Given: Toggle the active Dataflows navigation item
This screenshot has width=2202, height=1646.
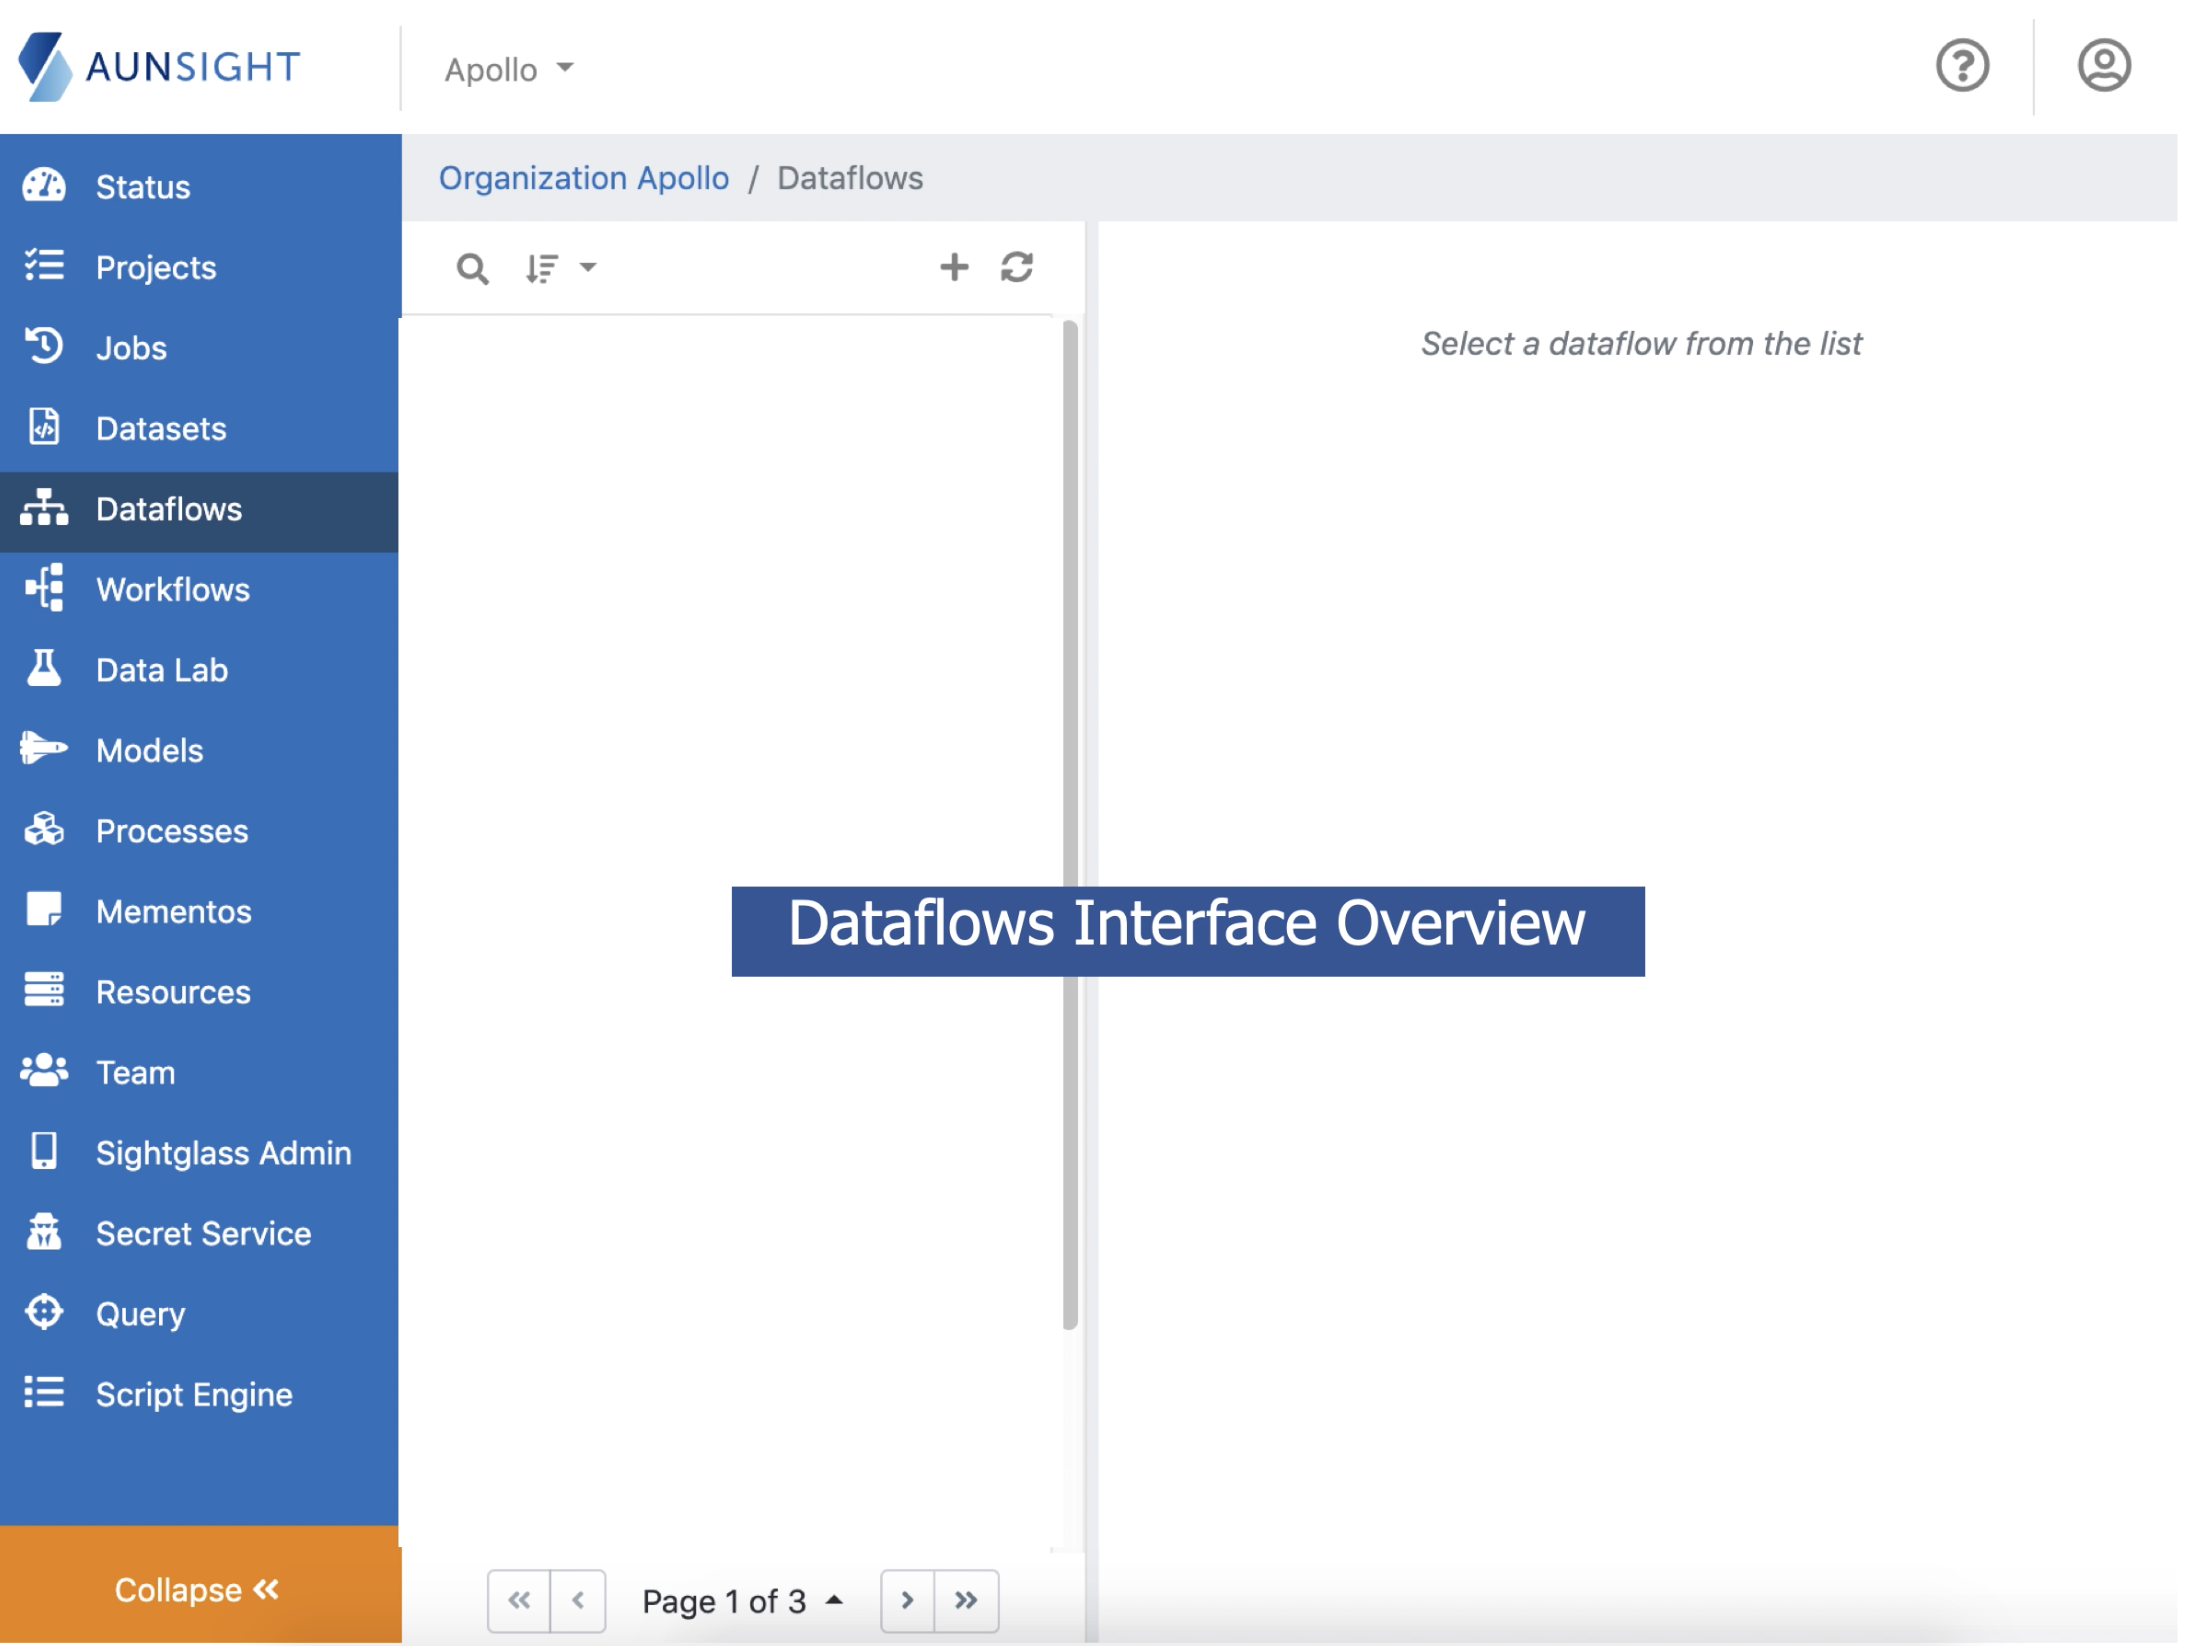Looking at the screenshot, I should click(168, 509).
